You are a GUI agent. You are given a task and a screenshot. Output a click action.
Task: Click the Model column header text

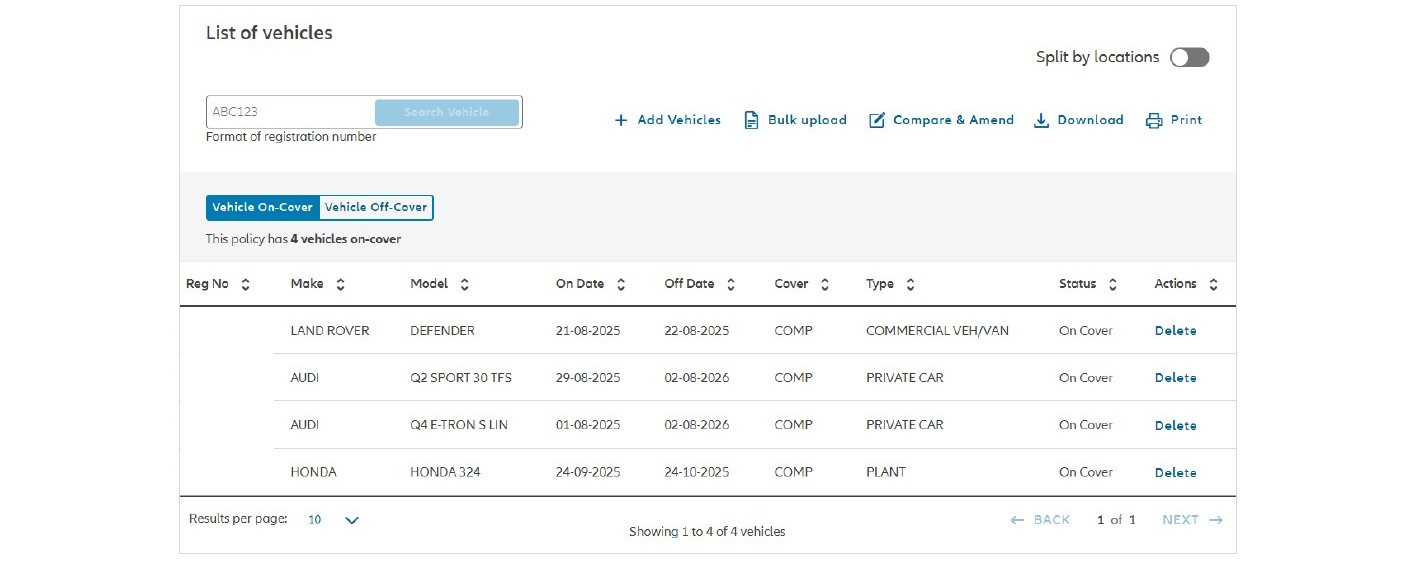click(429, 284)
